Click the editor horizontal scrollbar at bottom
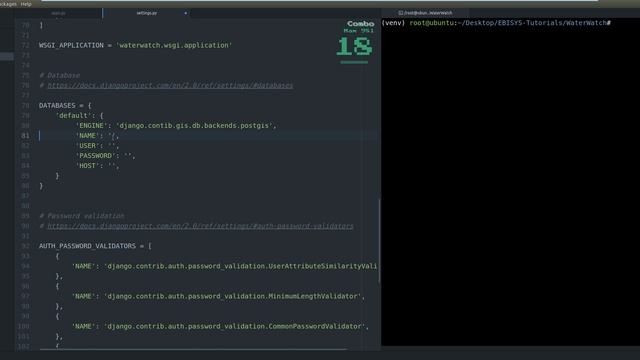Image resolution: width=640 pixels, height=360 pixels. coord(194,349)
